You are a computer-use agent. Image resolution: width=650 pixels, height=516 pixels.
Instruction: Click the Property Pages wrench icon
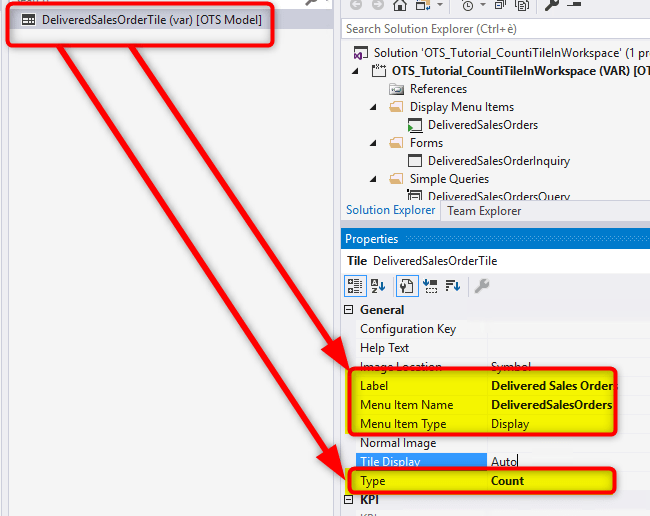pos(481,286)
